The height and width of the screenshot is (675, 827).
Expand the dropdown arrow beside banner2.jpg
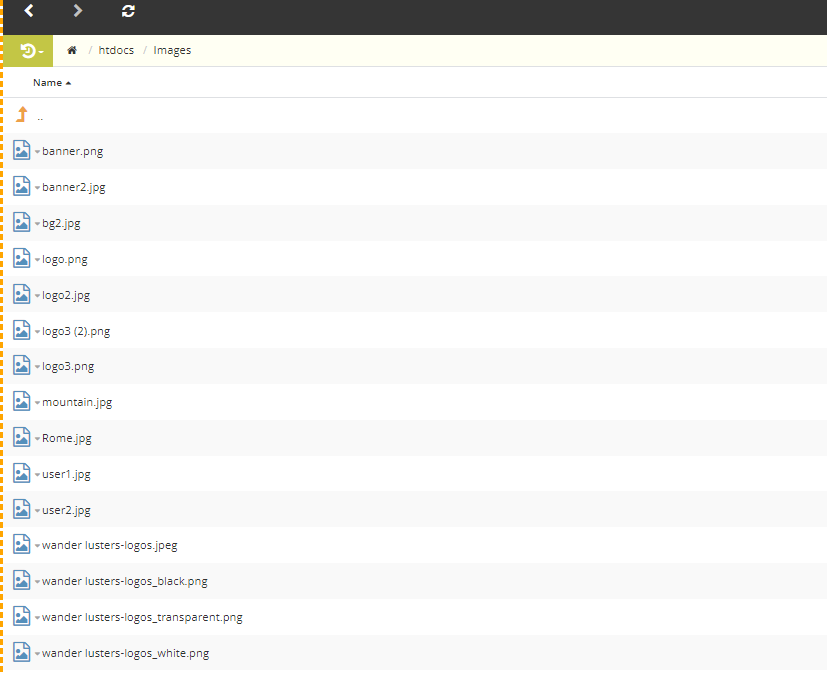coord(37,188)
